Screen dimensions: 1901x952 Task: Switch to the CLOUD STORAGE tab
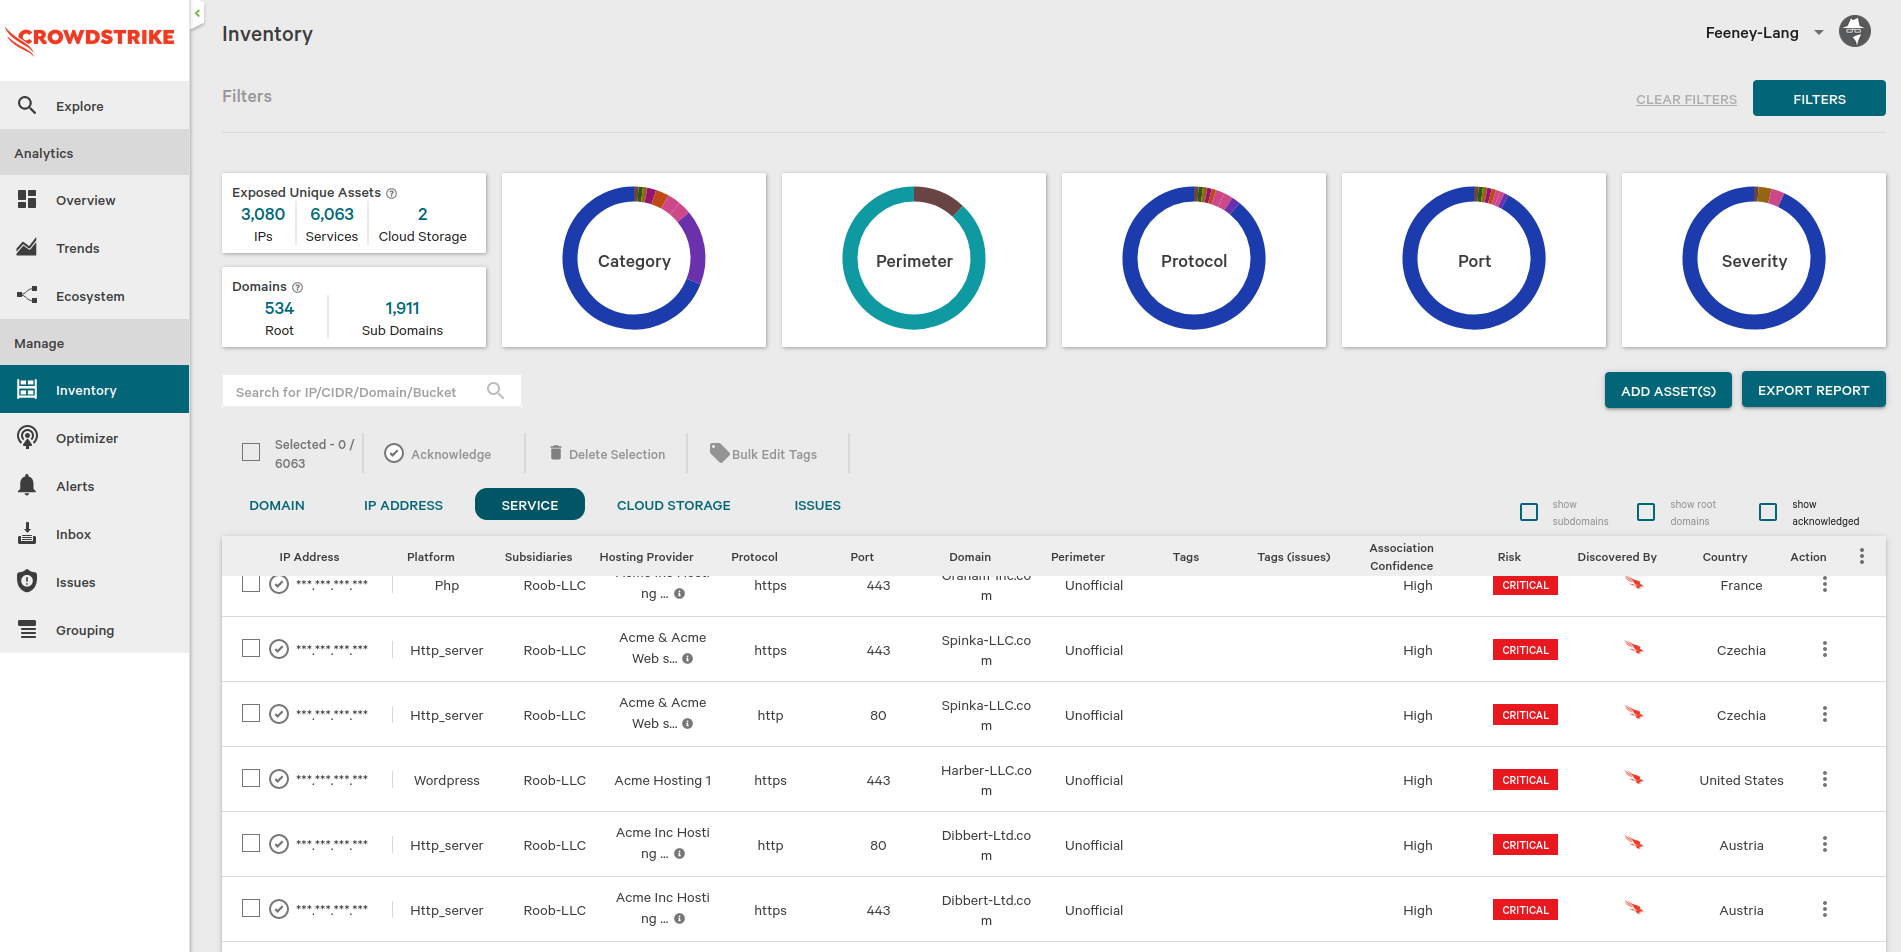point(674,505)
